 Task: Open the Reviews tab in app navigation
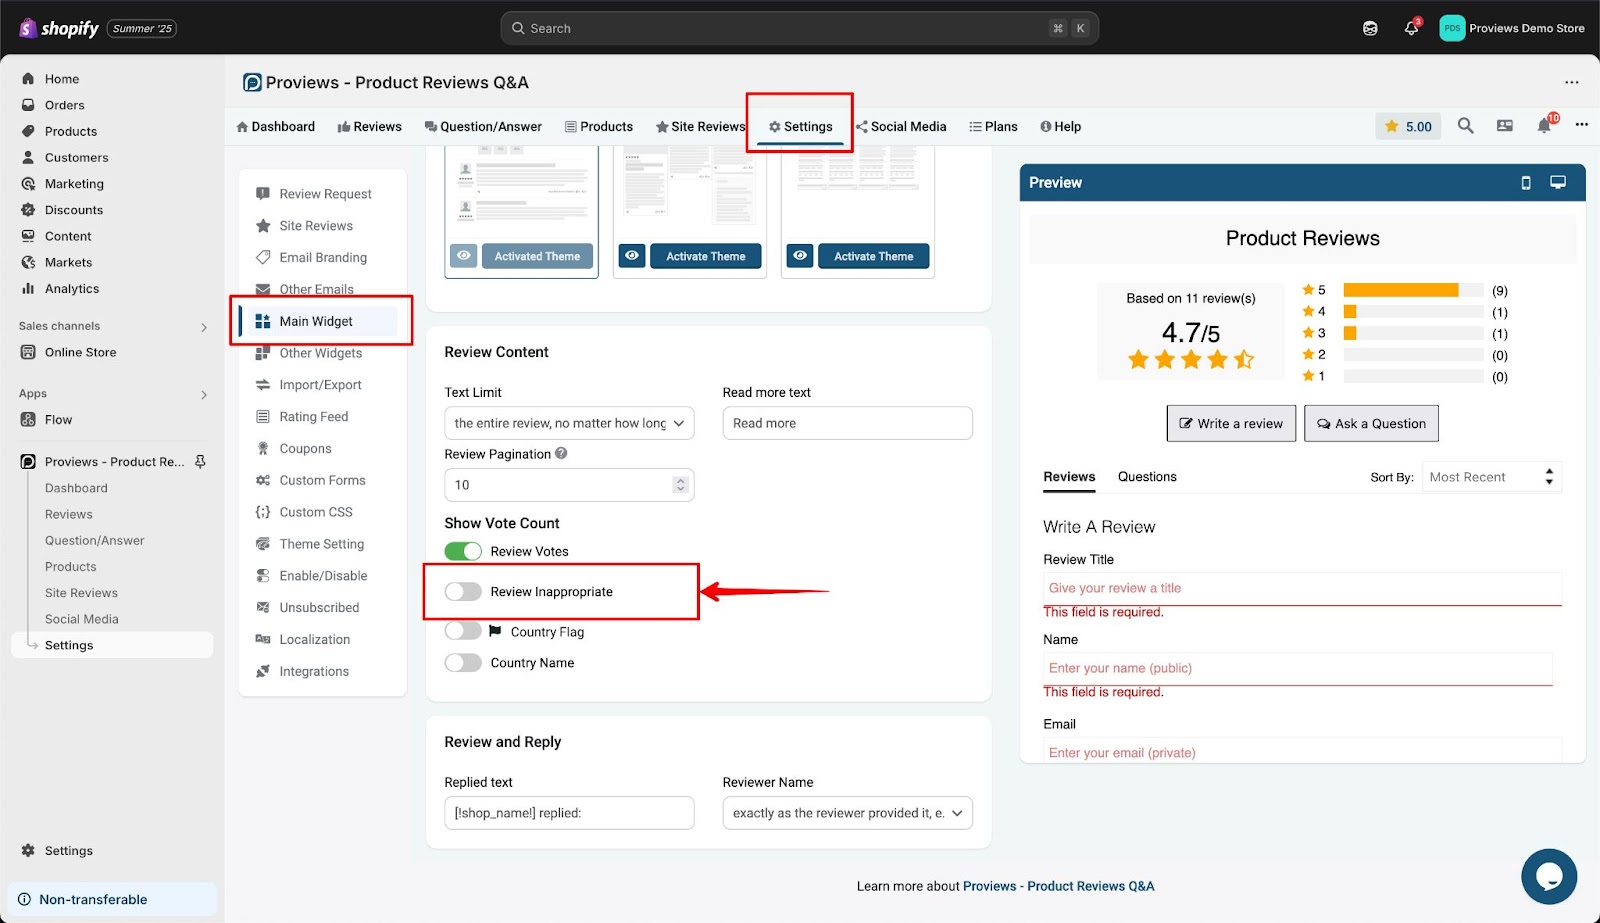(369, 127)
